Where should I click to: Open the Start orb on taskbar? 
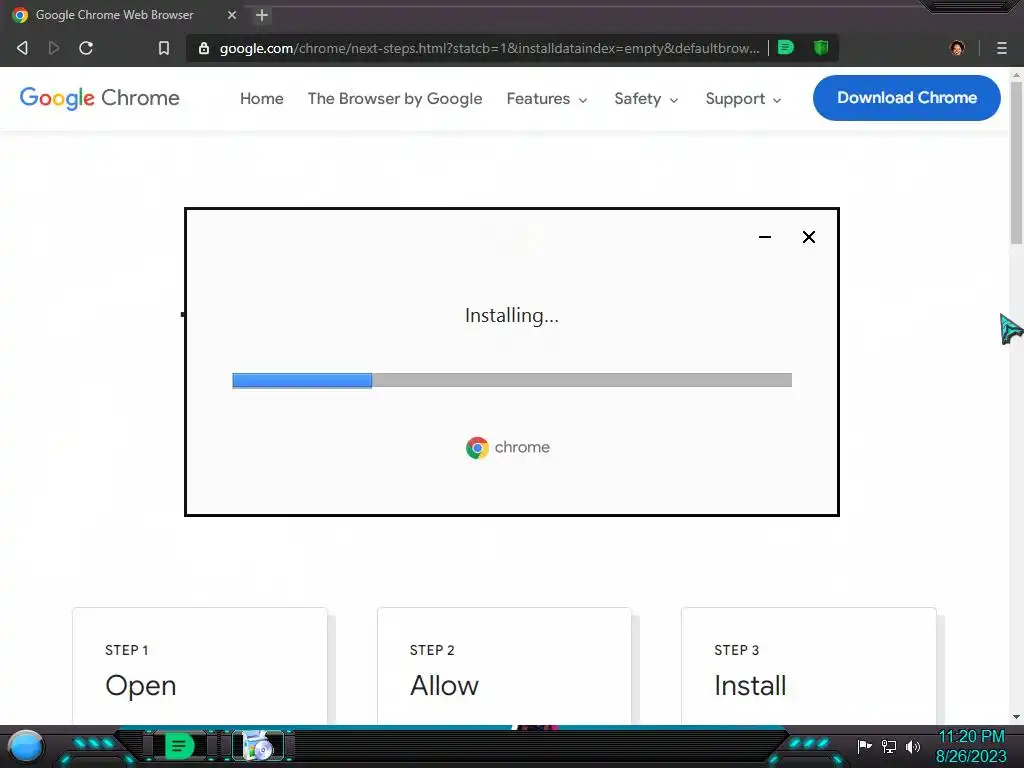[25, 746]
